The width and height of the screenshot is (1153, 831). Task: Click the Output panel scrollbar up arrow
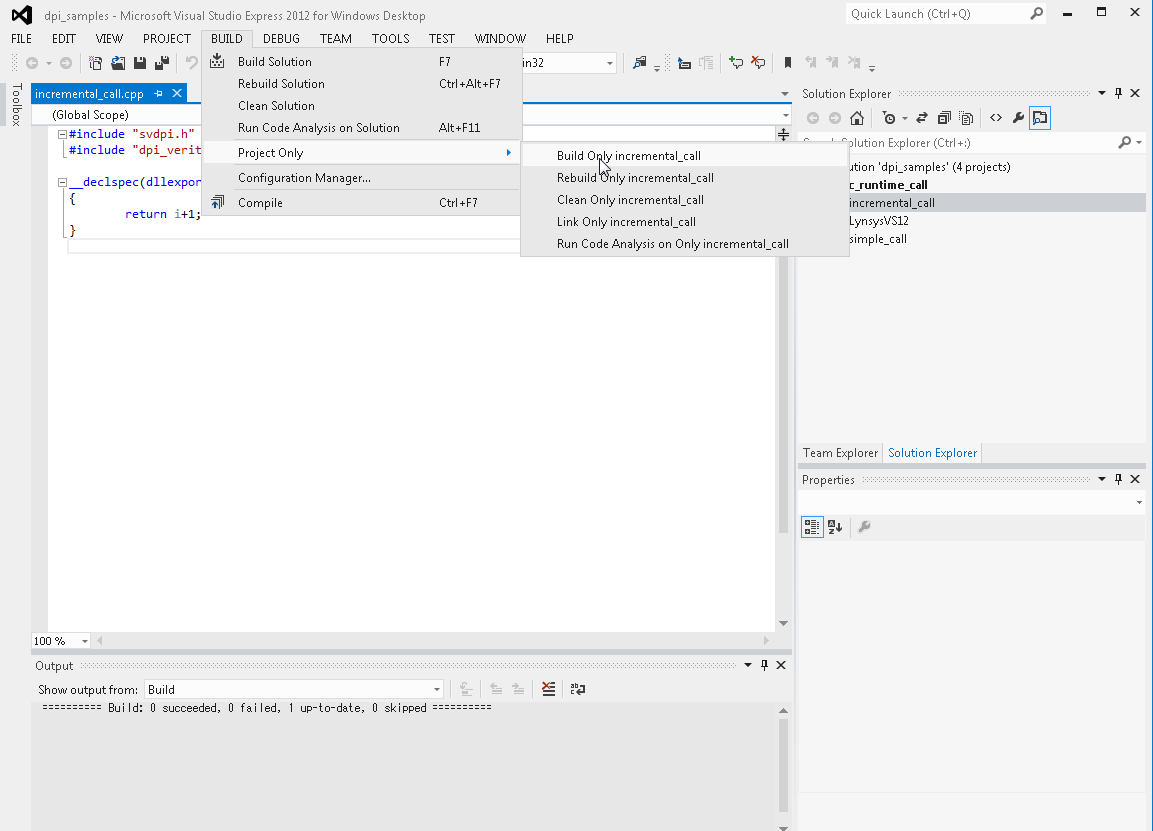[x=783, y=710]
